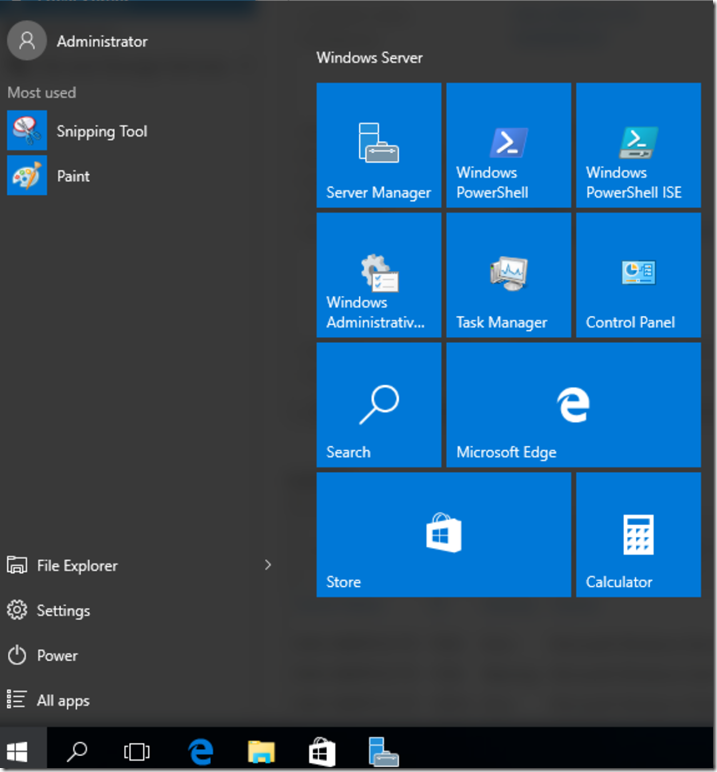The height and width of the screenshot is (772, 717).
Task: Open Task View from the taskbar
Action: tap(136, 752)
